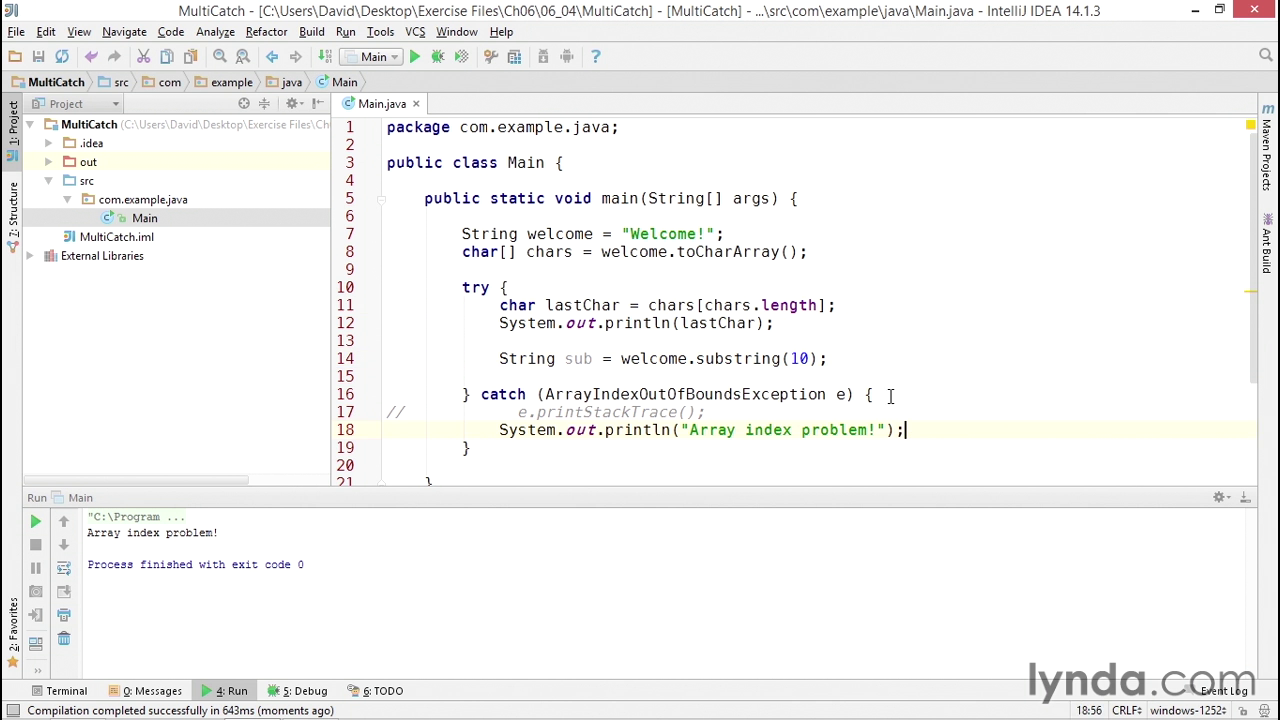This screenshot has height=720, width=1280.
Task: Expand External Libraries node
Action: coord(30,256)
